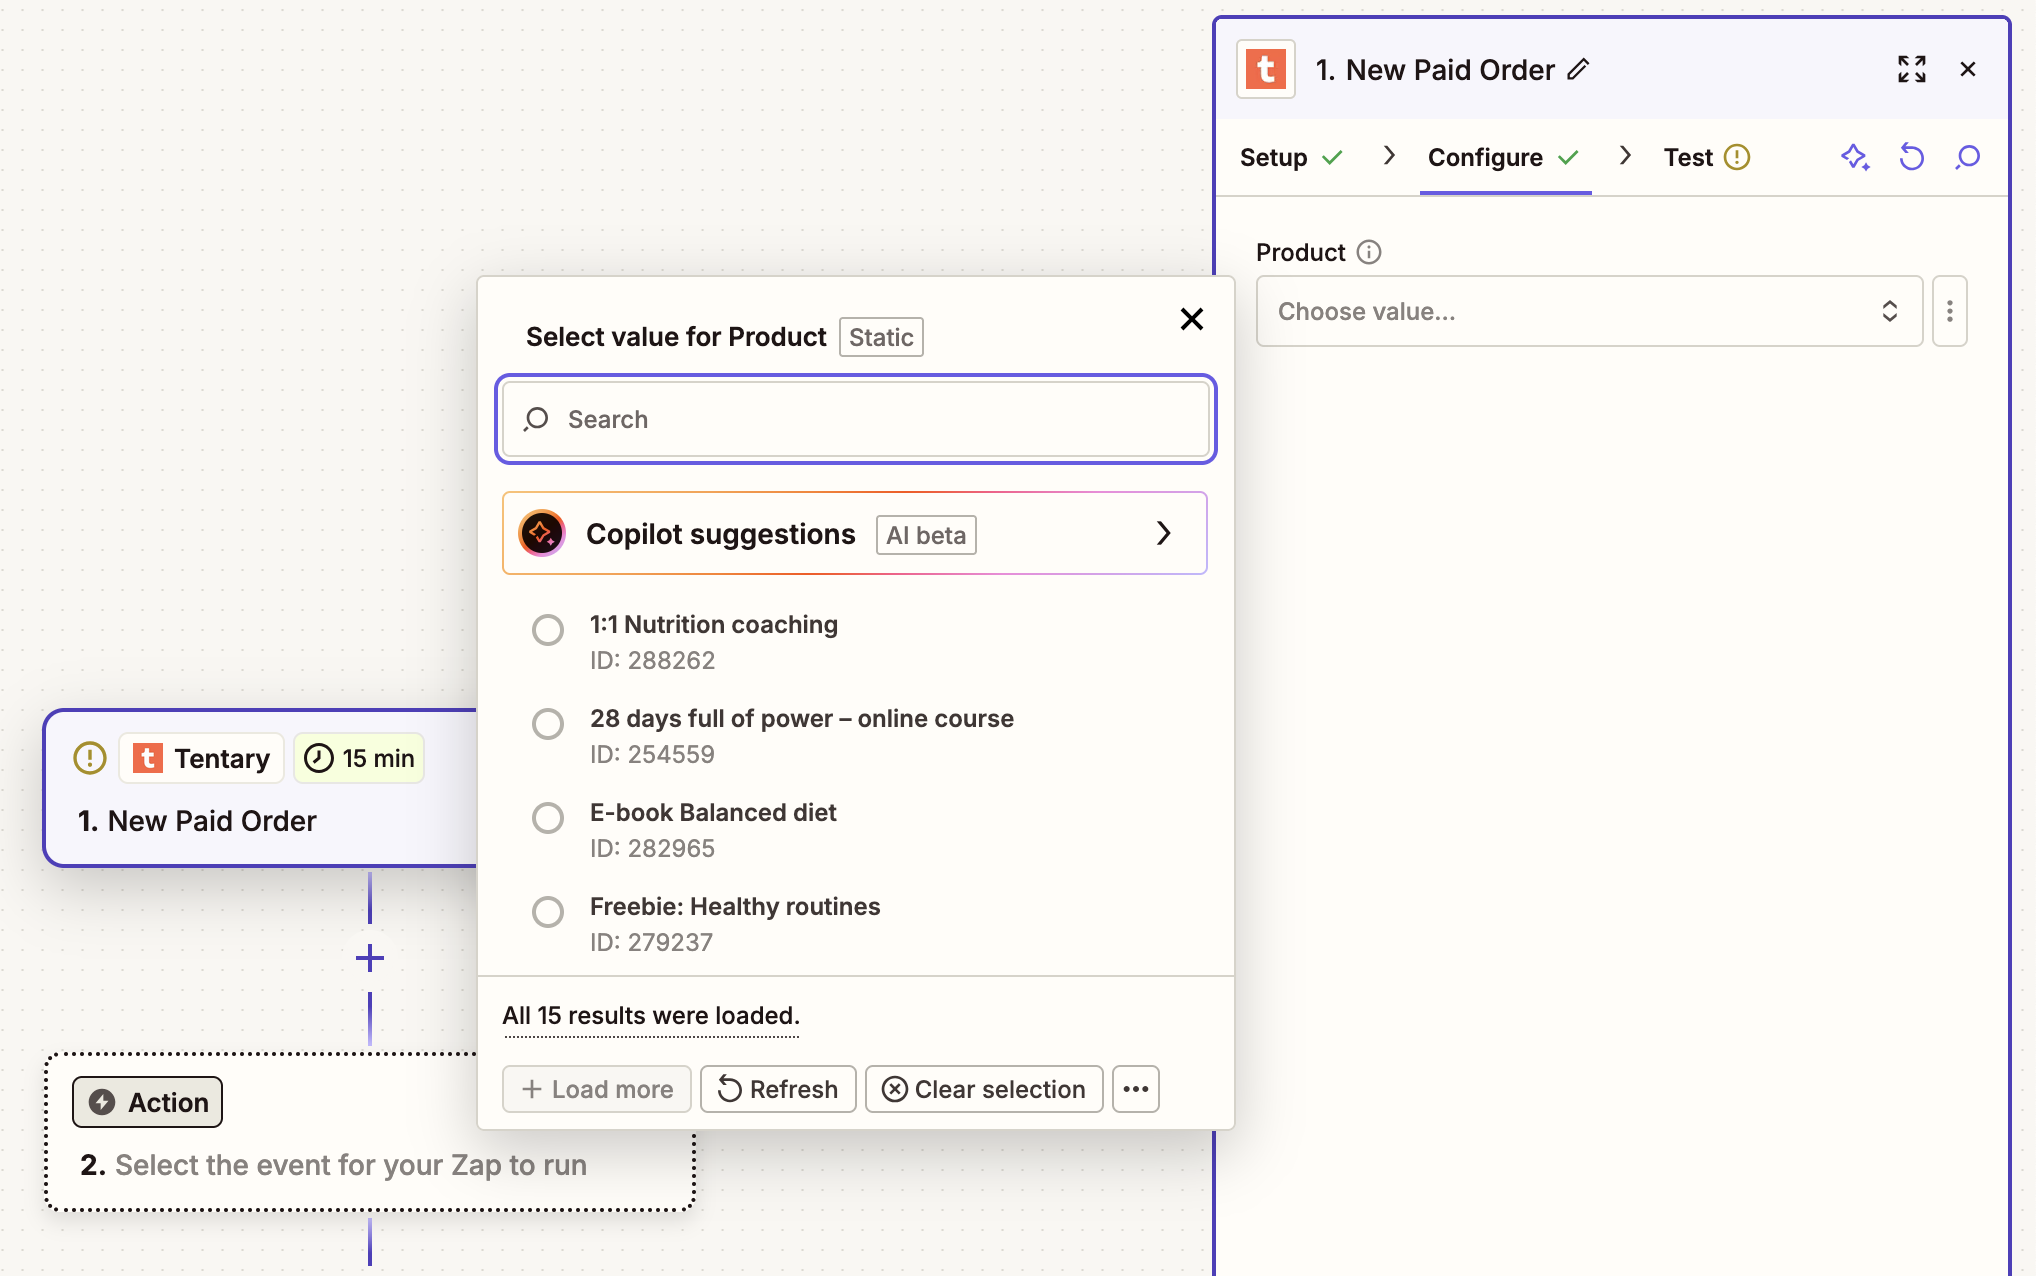
Task: Open the AI sparkle assistant icon
Action: coord(1855,157)
